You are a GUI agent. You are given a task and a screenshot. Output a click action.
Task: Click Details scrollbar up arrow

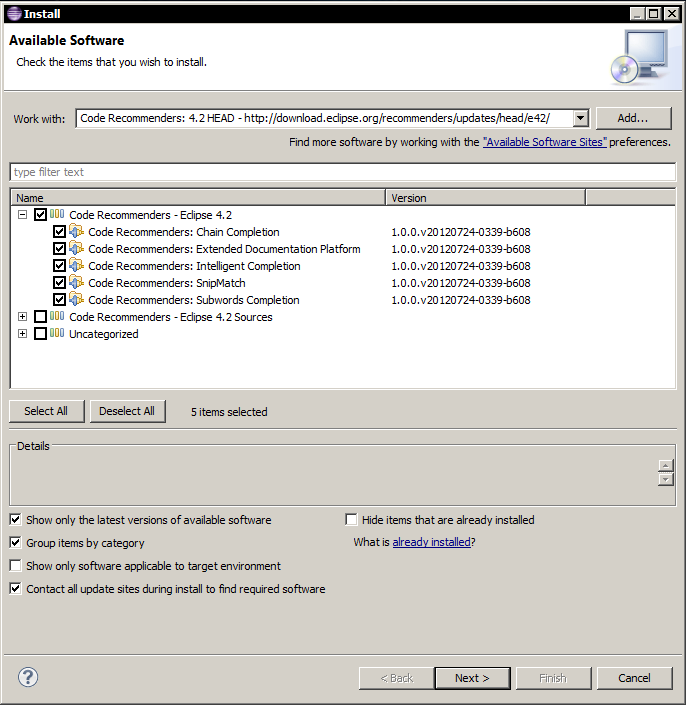tap(665, 465)
